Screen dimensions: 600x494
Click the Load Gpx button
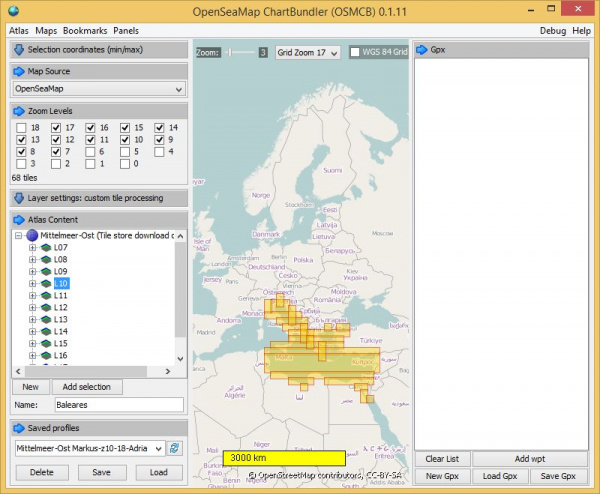(x=503, y=476)
